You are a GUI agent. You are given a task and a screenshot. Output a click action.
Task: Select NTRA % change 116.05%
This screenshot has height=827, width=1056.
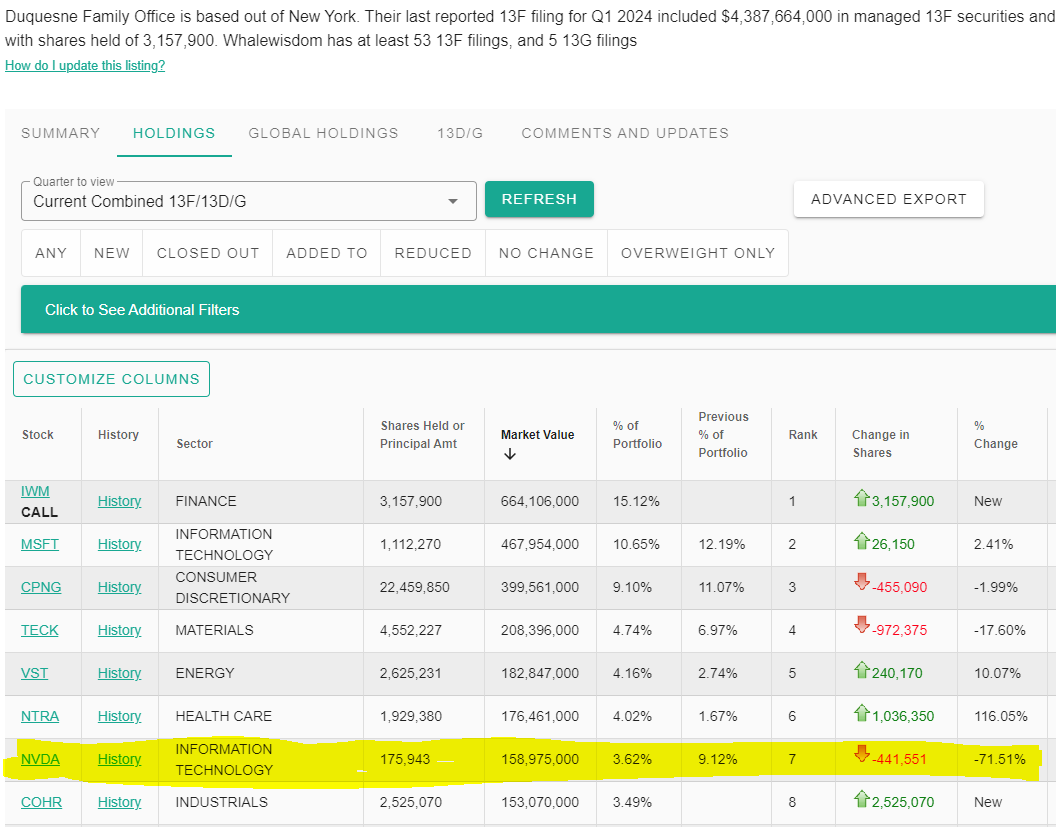point(1001,717)
